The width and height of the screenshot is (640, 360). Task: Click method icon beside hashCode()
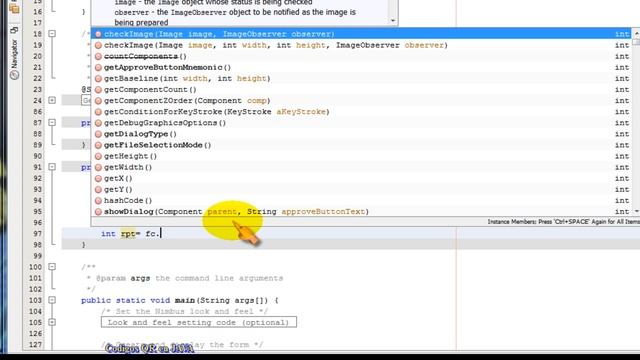(98, 200)
